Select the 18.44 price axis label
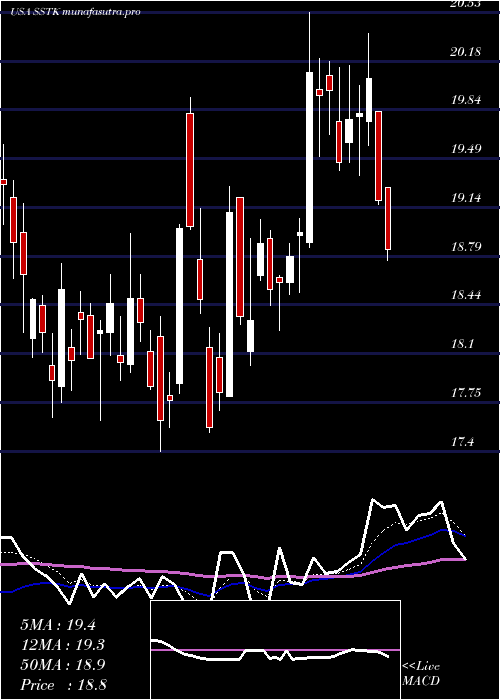Image resolution: width=500 pixels, height=700 pixels. coord(466,295)
